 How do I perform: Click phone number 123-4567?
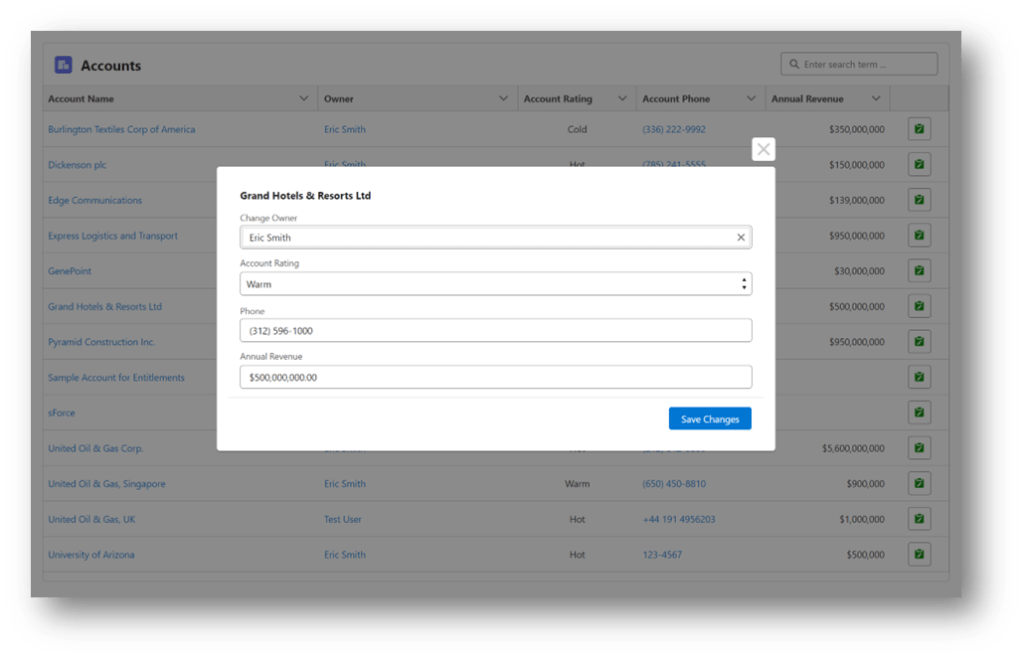pyautogui.click(x=662, y=555)
